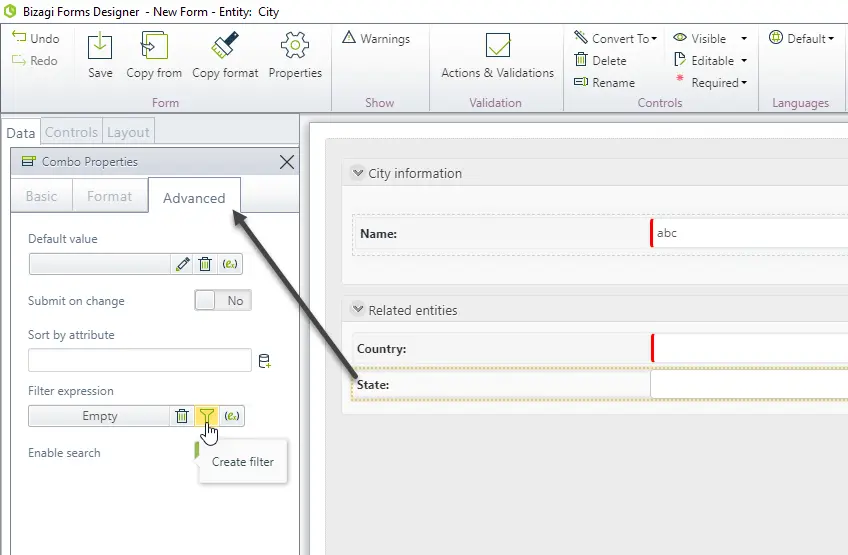
Task: Open form Properties gear
Action: click(x=295, y=55)
